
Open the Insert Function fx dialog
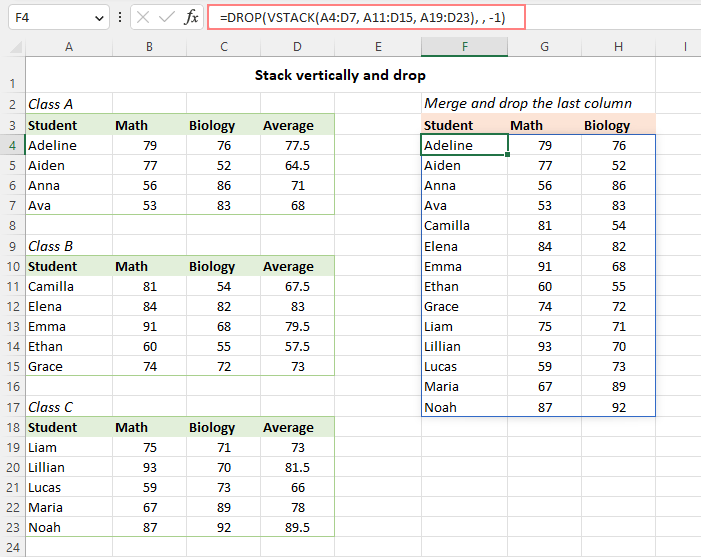192,18
